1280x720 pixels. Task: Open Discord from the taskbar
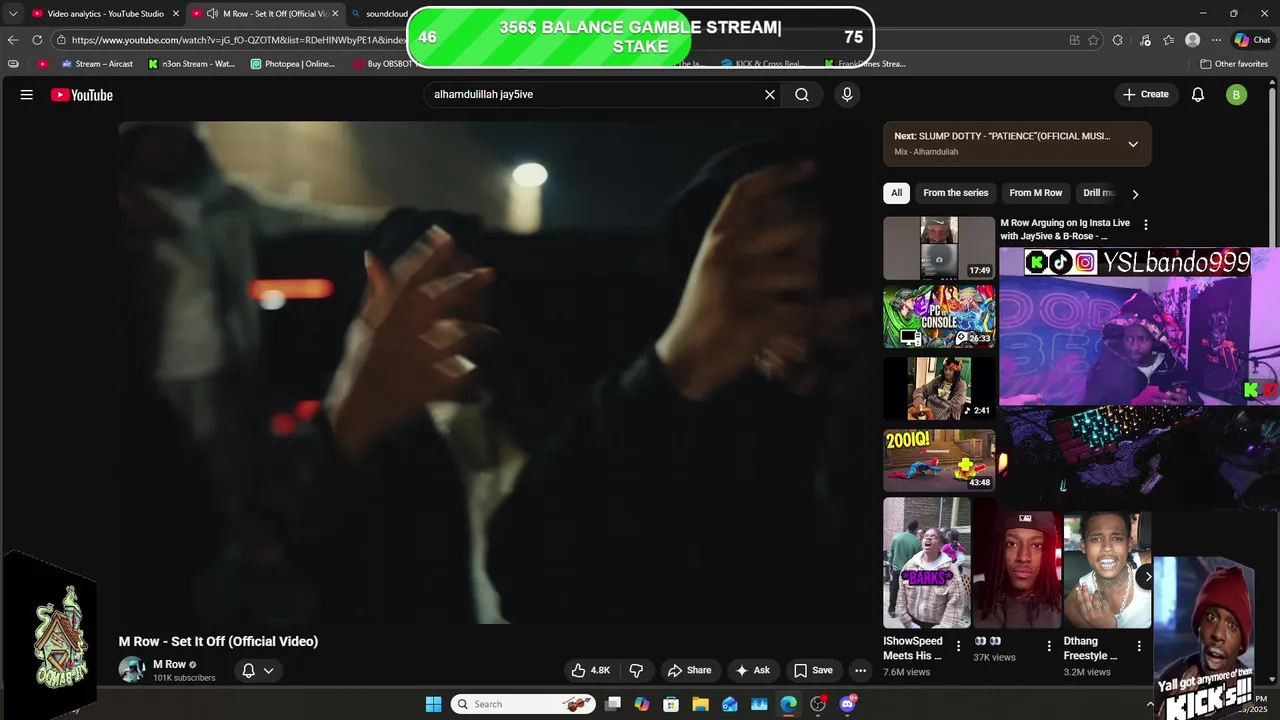(848, 704)
